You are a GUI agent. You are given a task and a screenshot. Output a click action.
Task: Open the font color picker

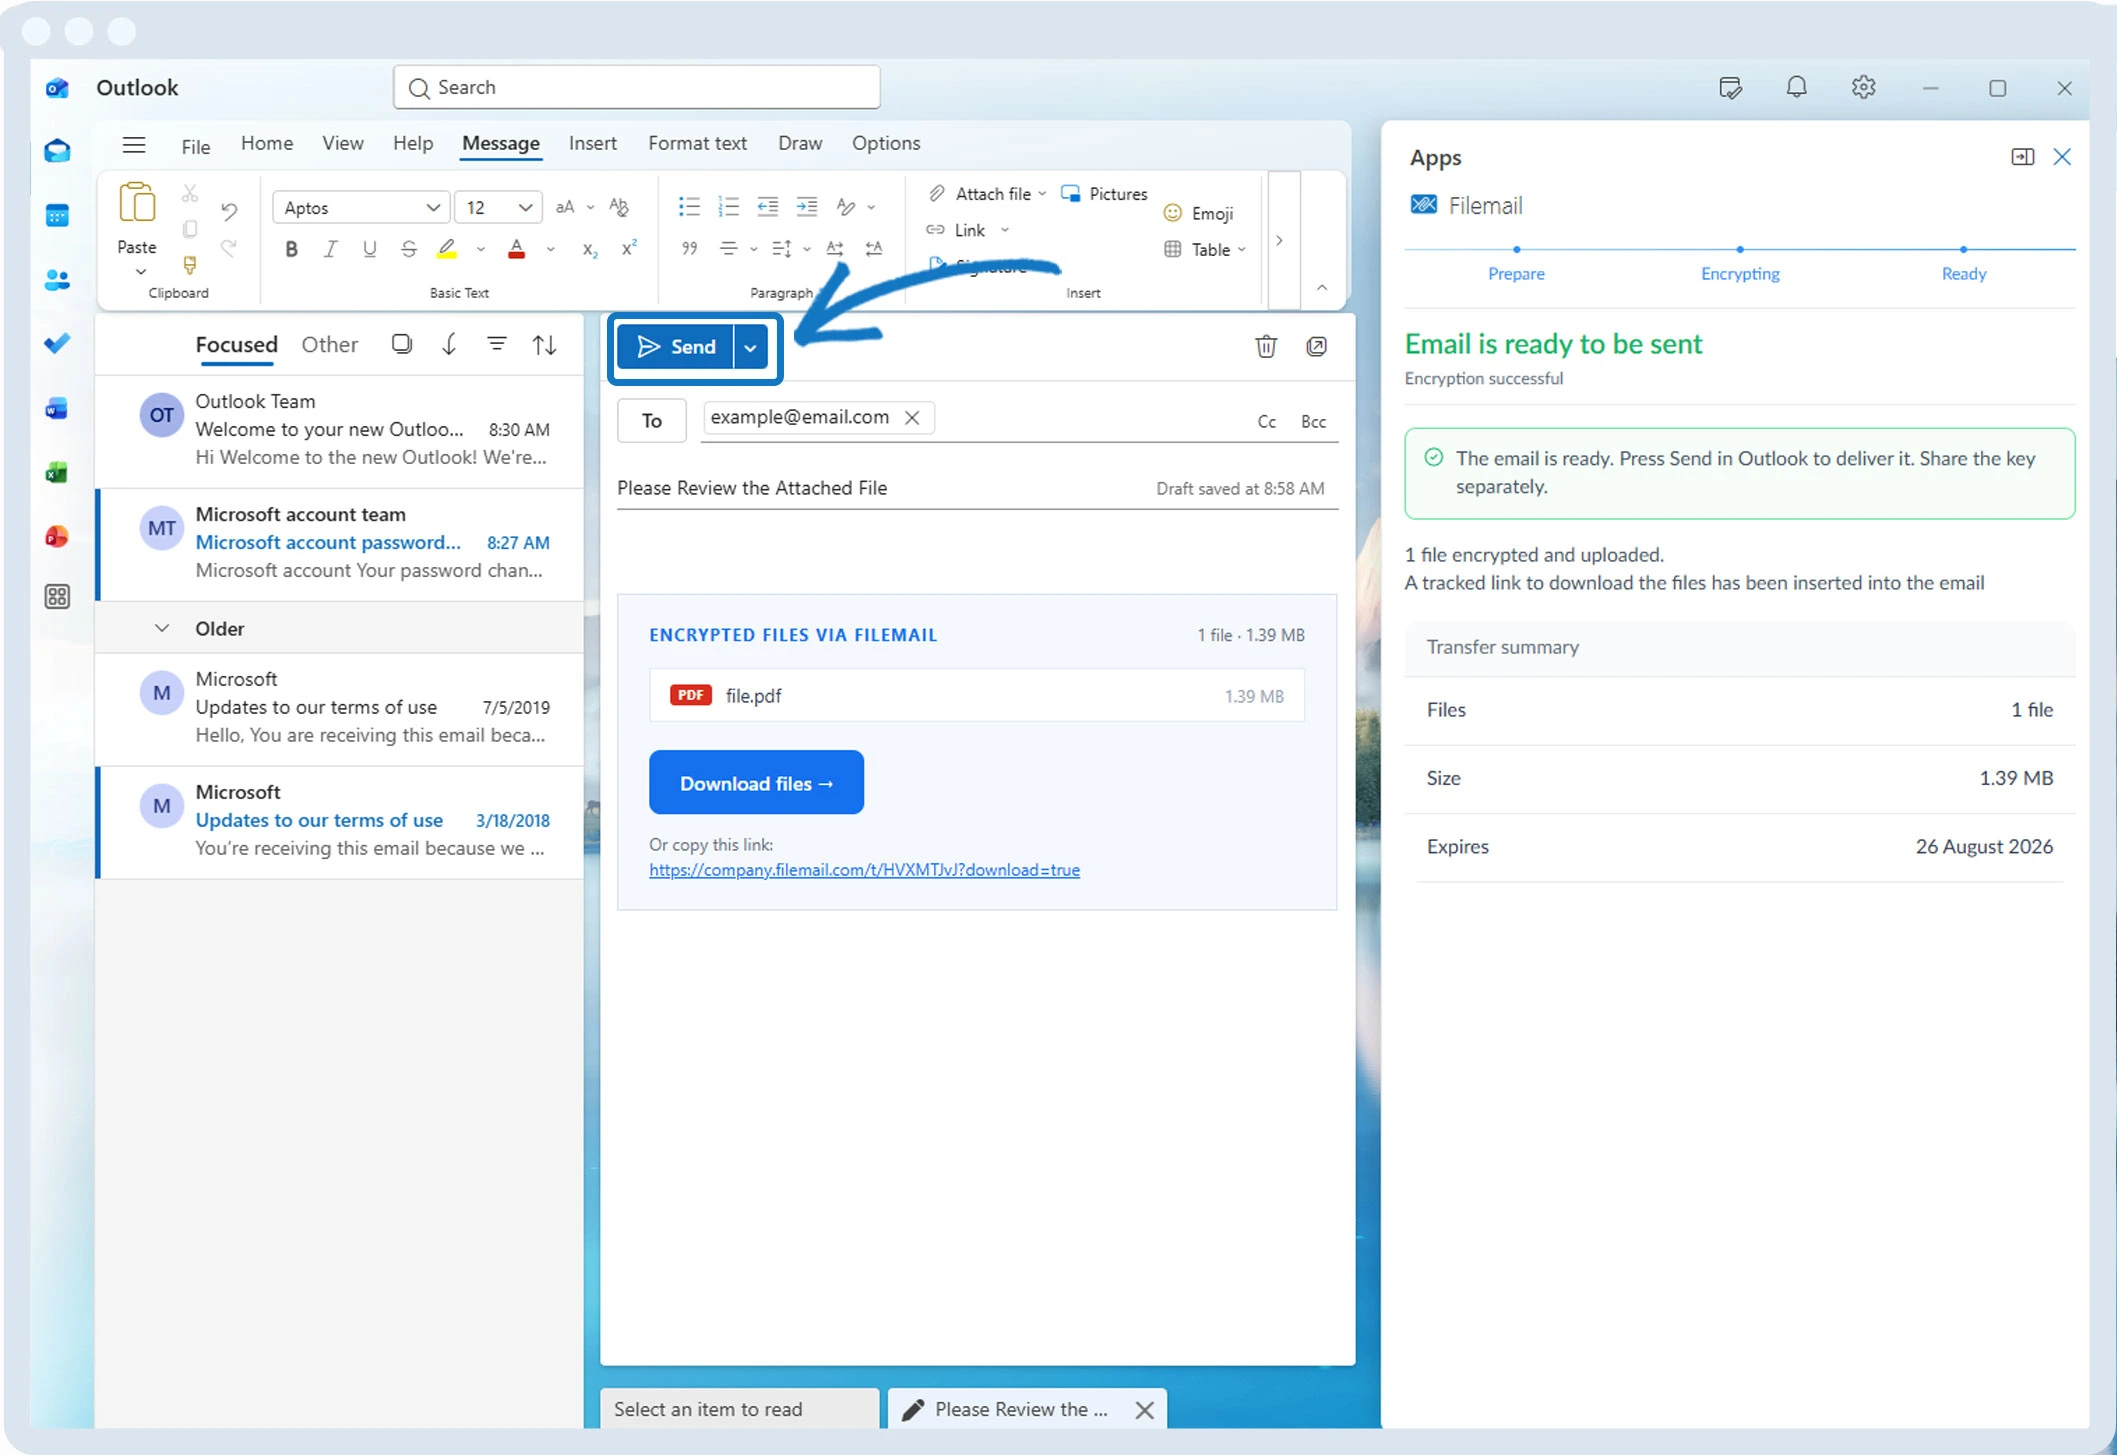[516, 249]
